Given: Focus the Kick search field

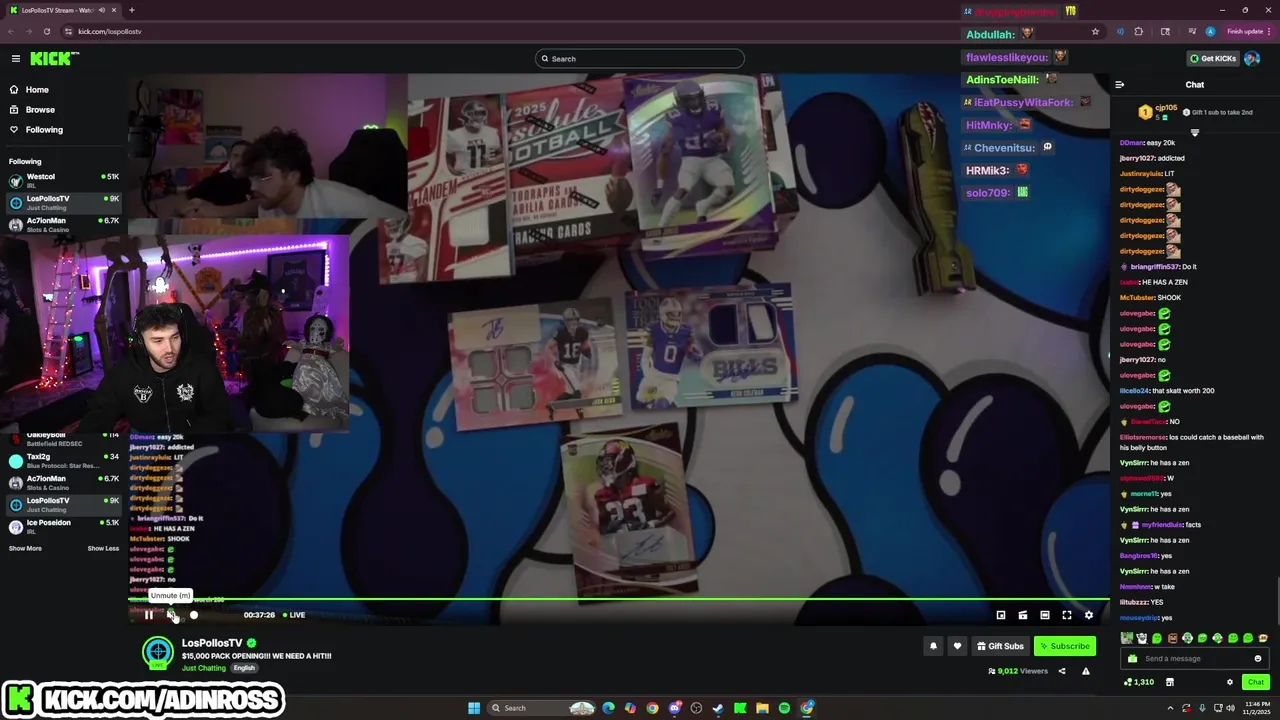Looking at the screenshot, I should (640, 59).
